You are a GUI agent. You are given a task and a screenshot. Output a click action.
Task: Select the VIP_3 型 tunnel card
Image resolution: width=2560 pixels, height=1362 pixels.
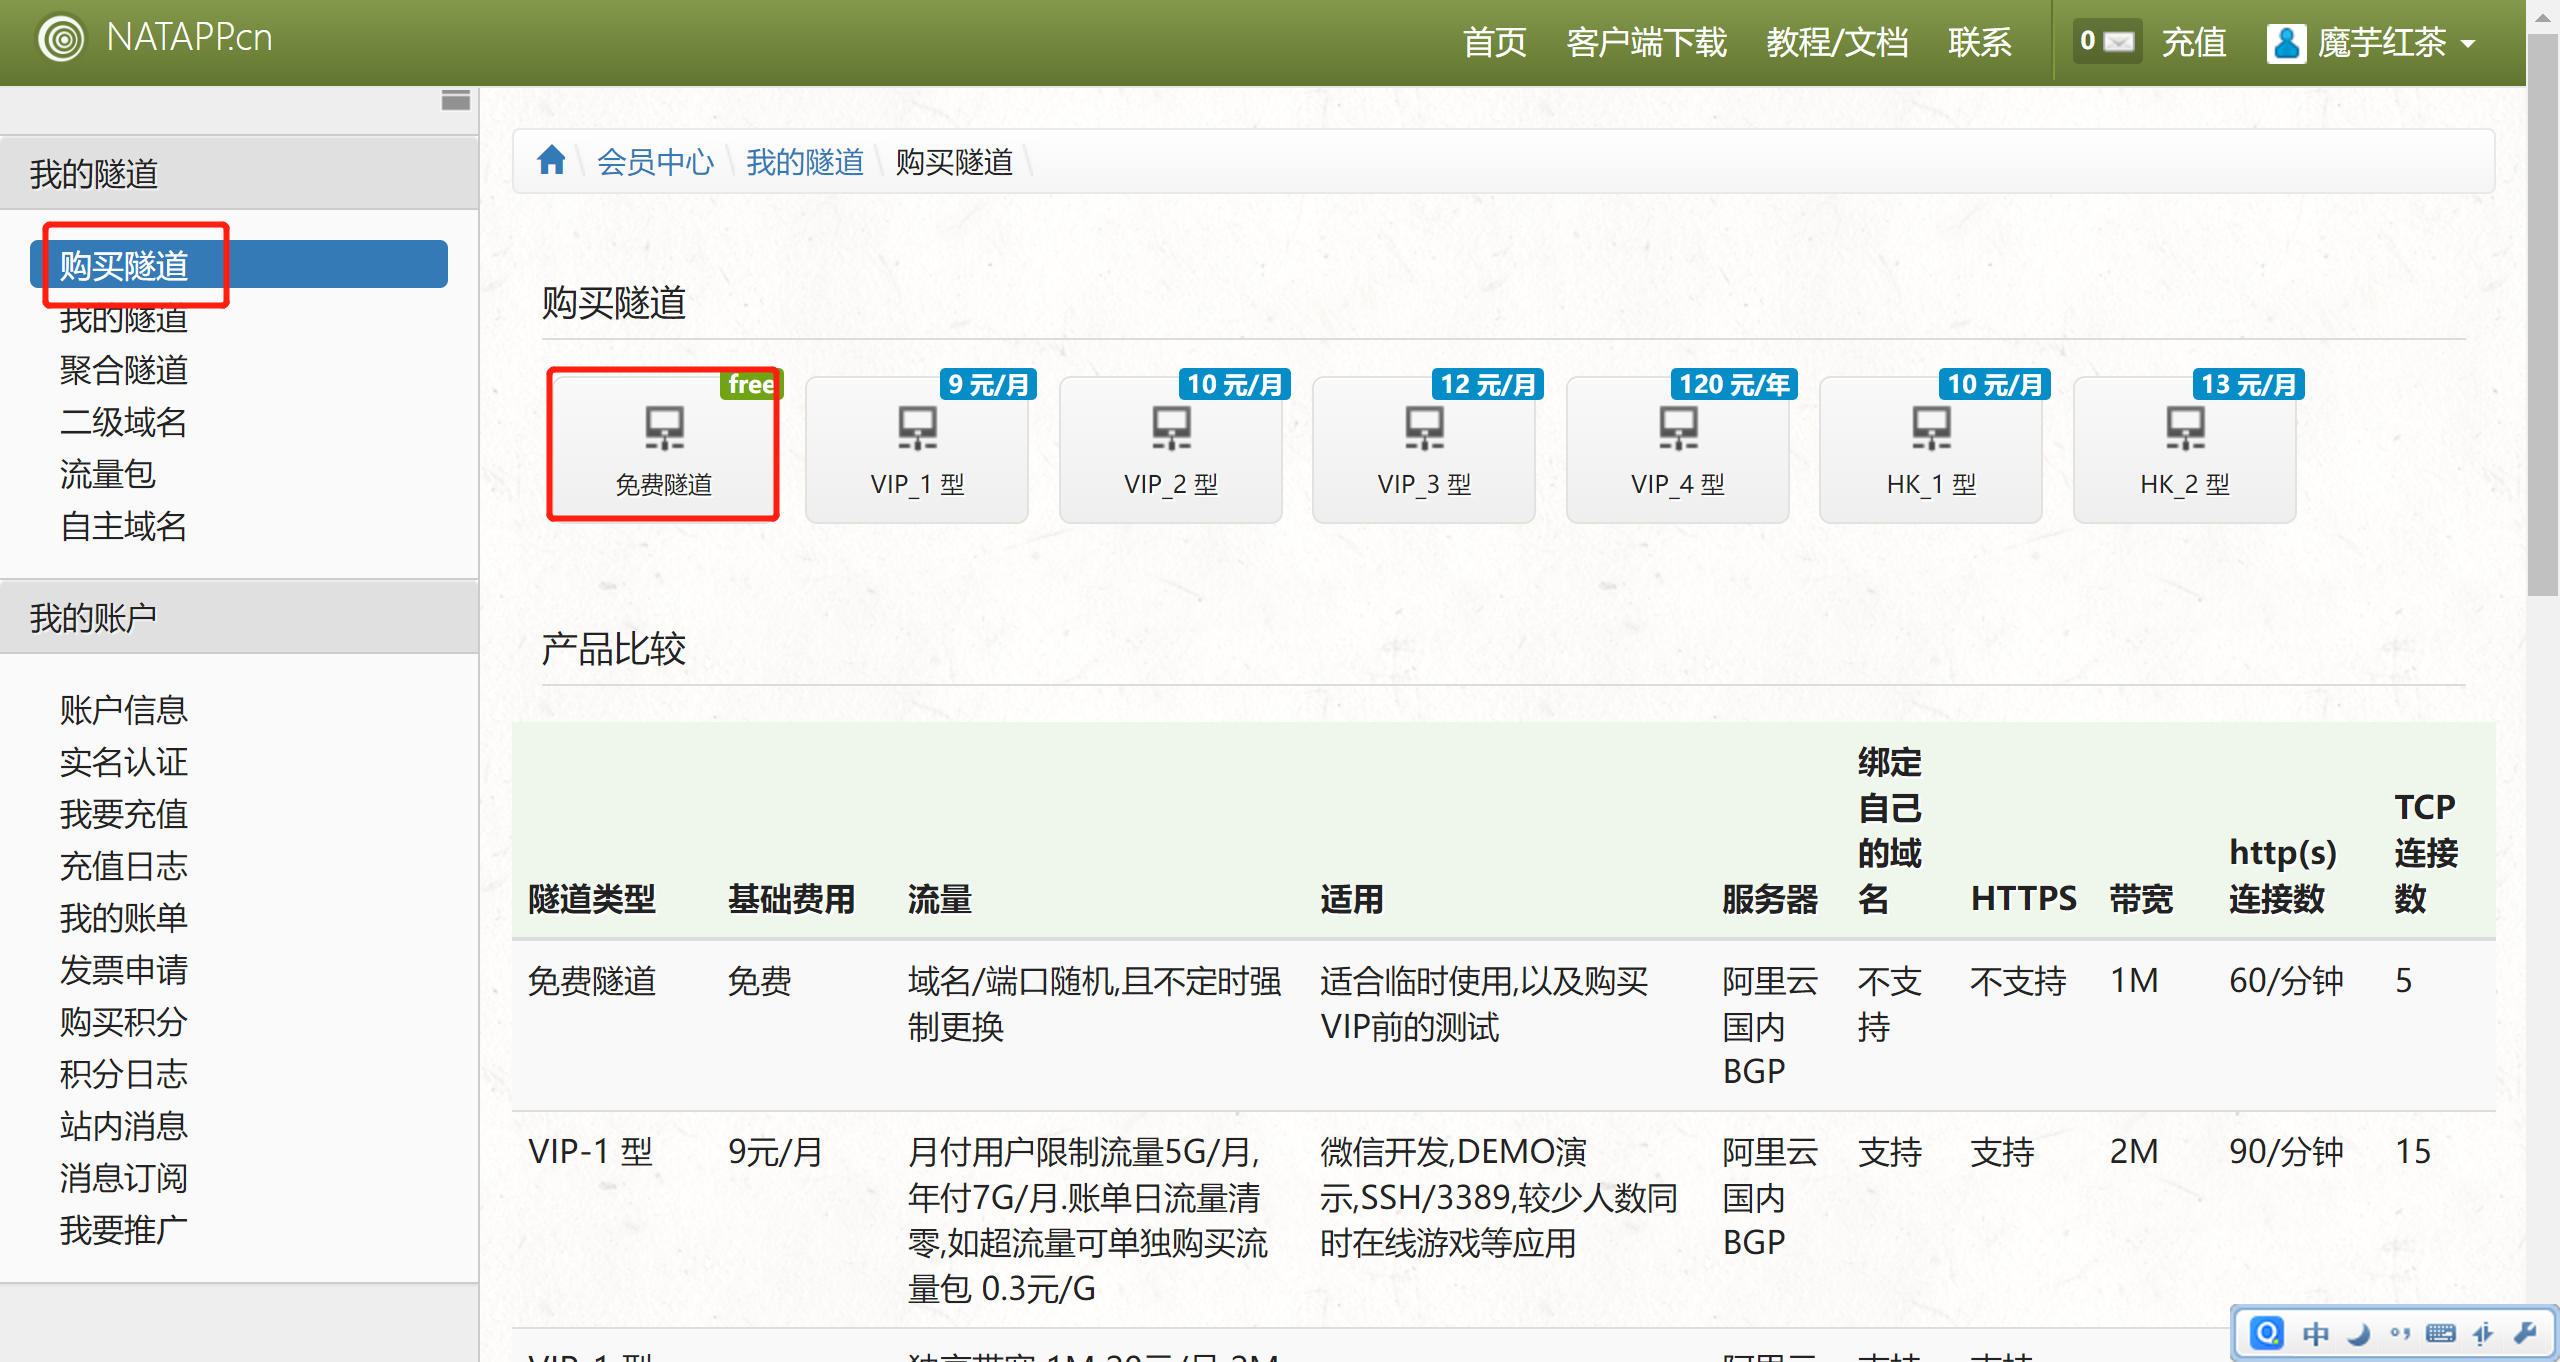(x=1424, y=449)
